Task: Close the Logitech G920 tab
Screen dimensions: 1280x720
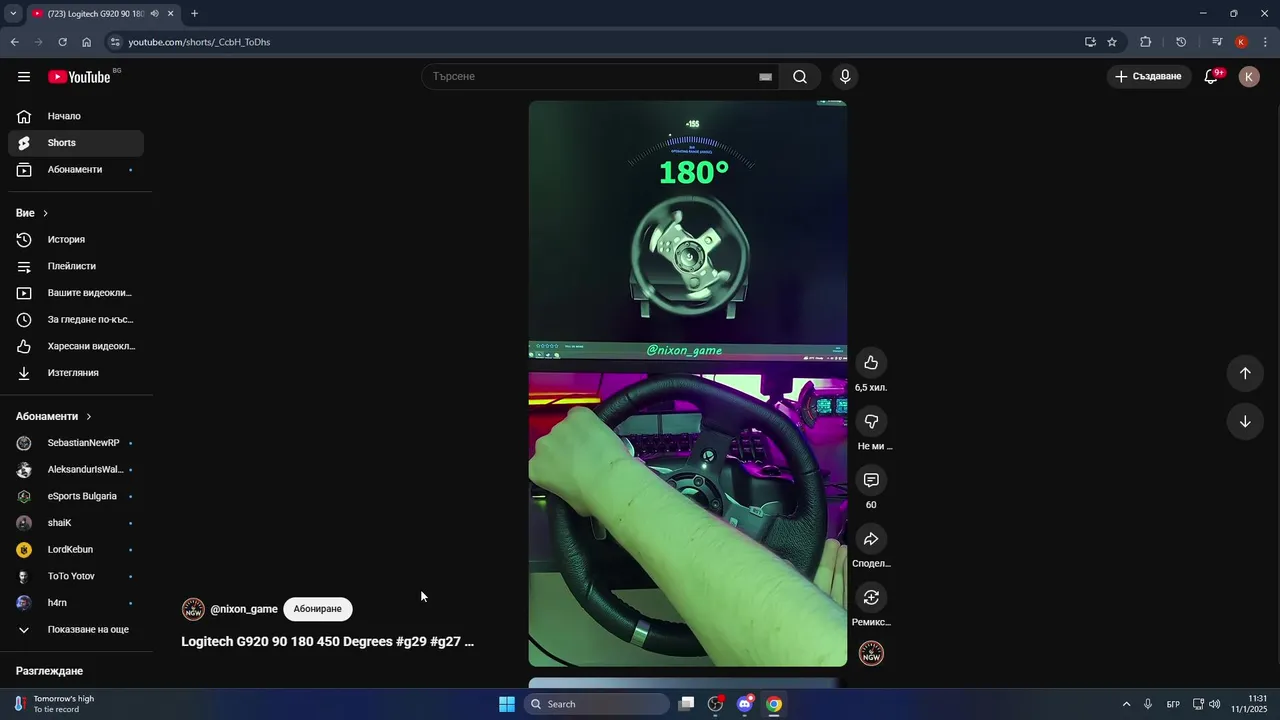Action: [x=171, y=14]
